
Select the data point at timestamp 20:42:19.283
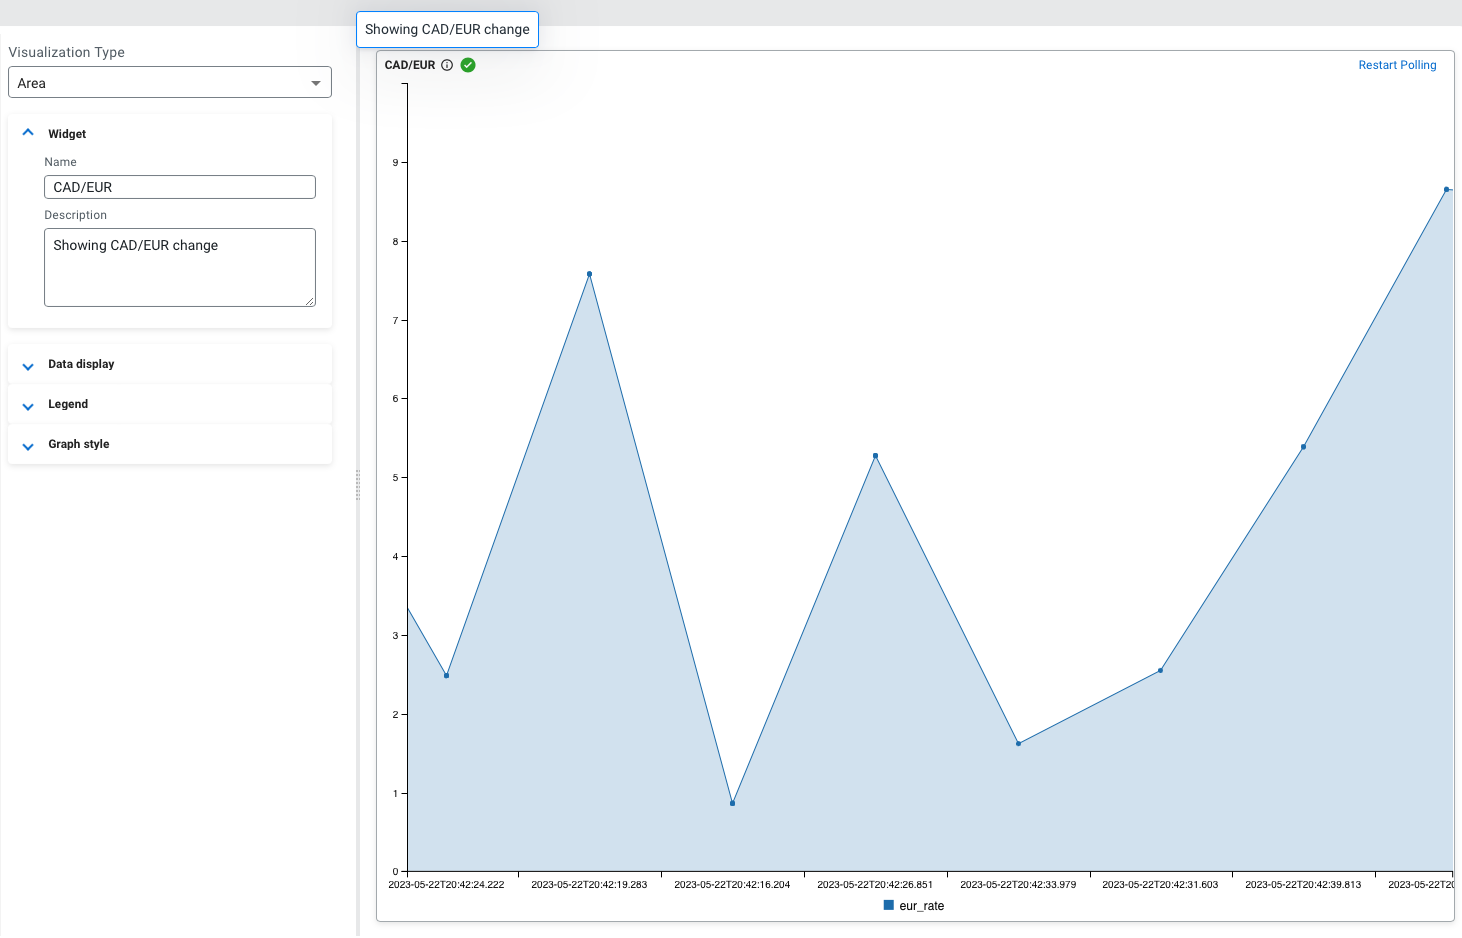click(x=589, y=274)
